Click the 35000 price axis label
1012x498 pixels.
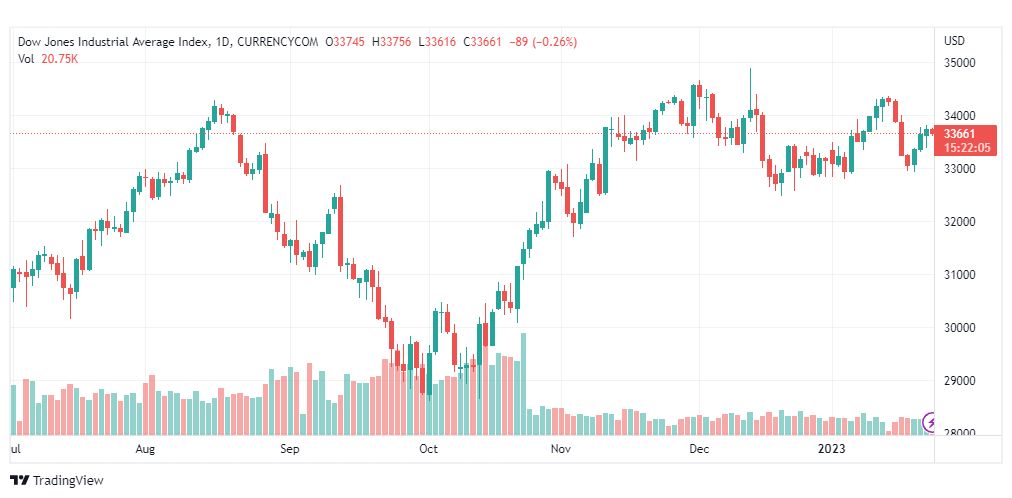click(x=960, y=63)
